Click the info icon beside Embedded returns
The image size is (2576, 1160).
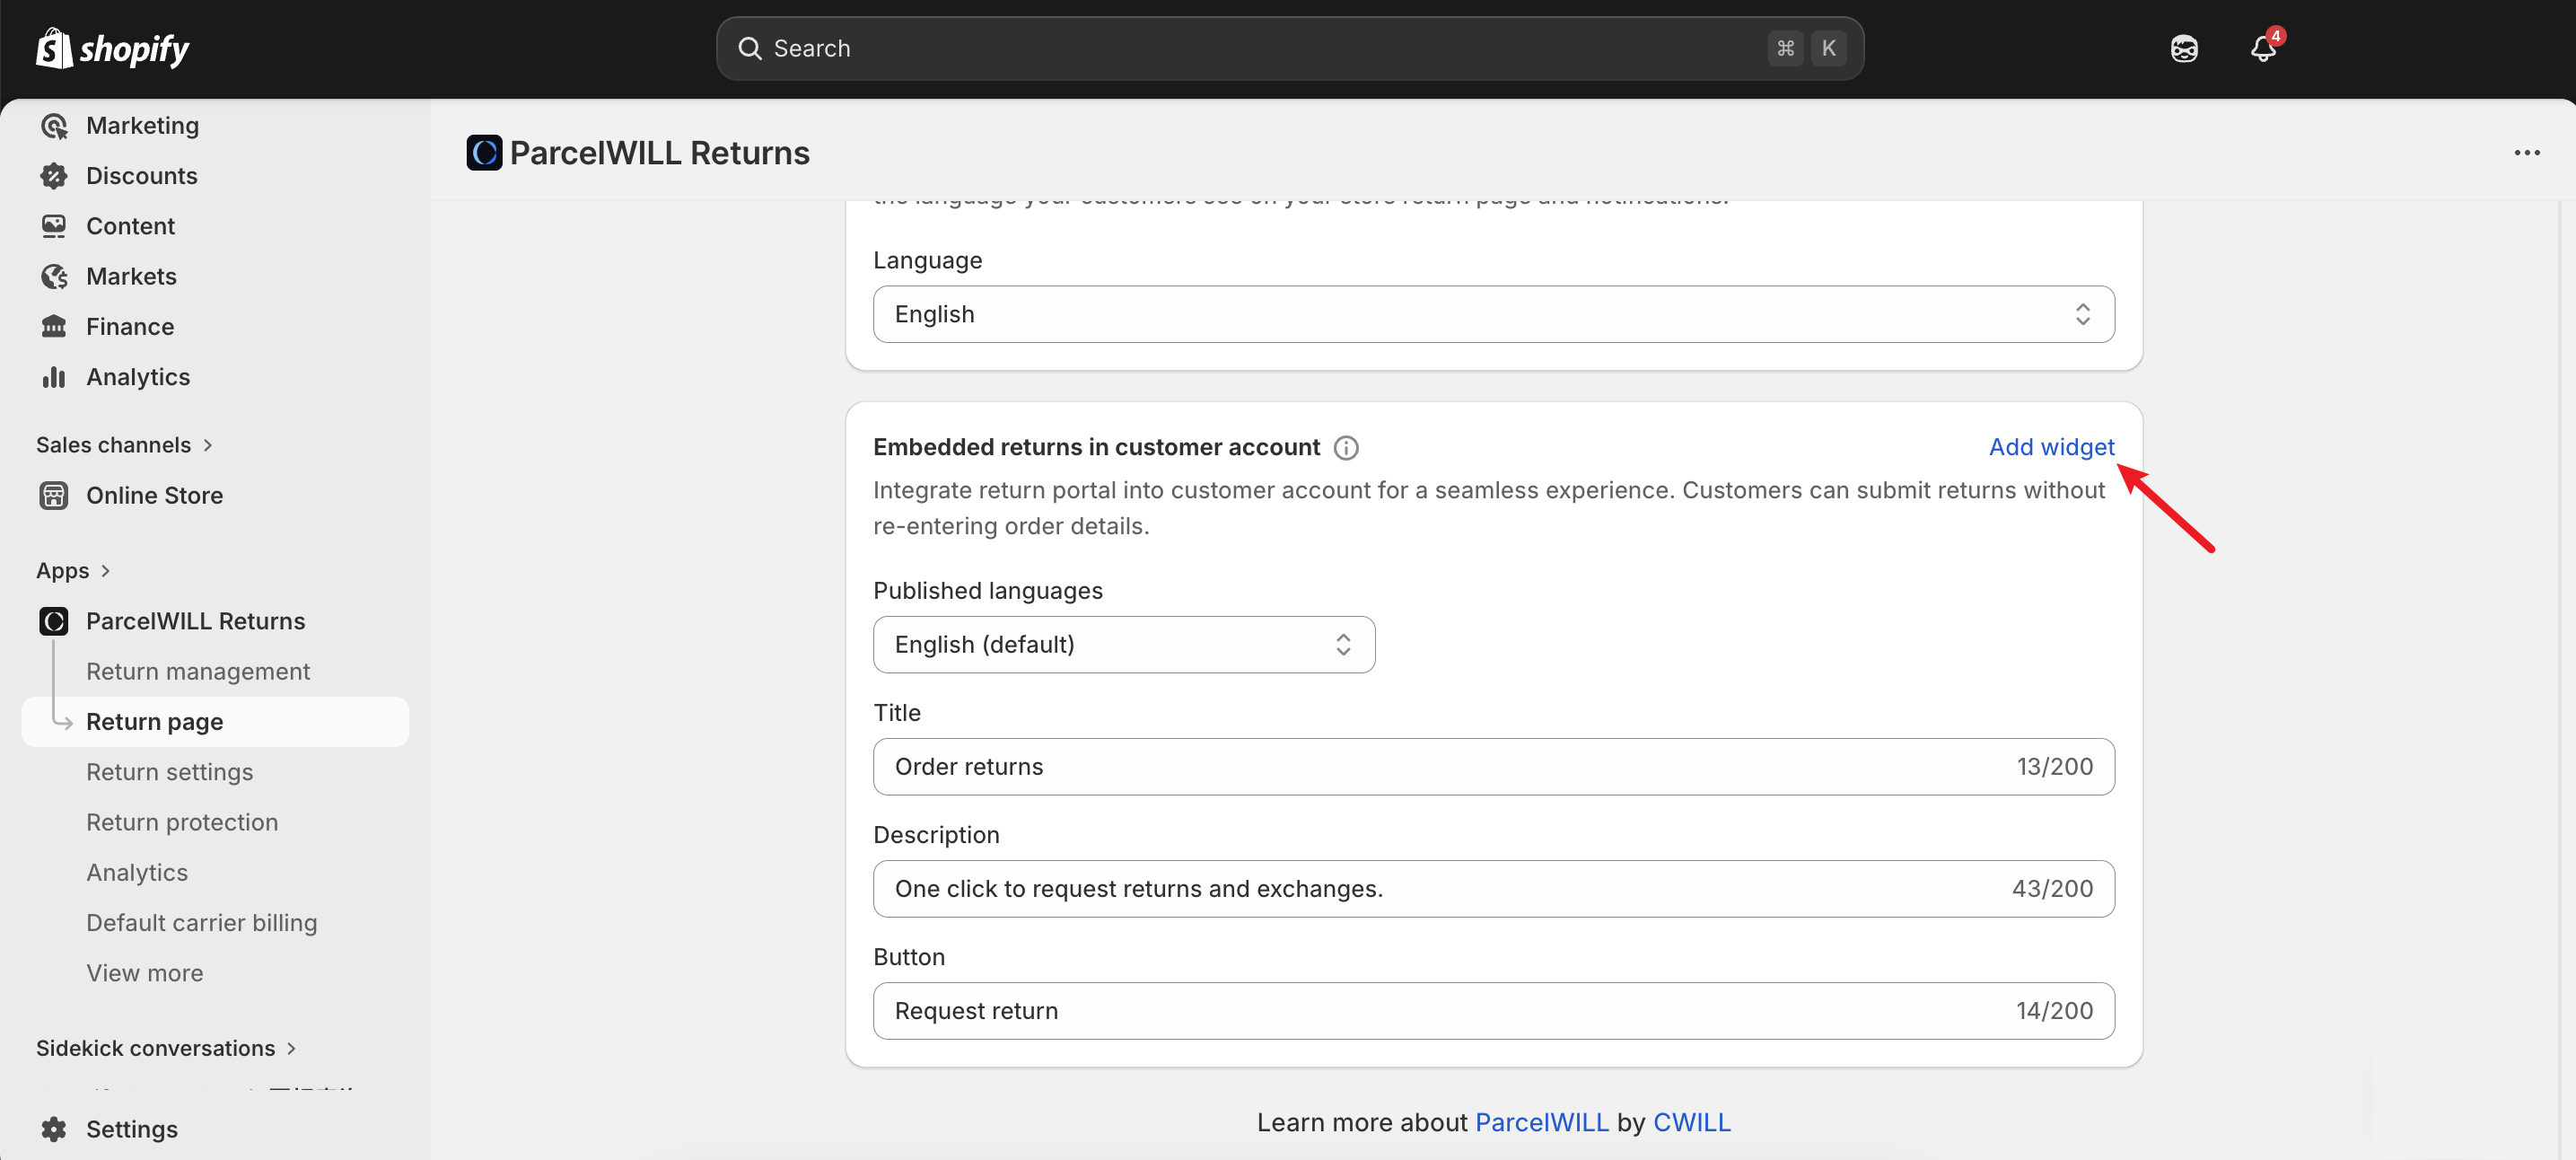click(x=1346, y=447)
